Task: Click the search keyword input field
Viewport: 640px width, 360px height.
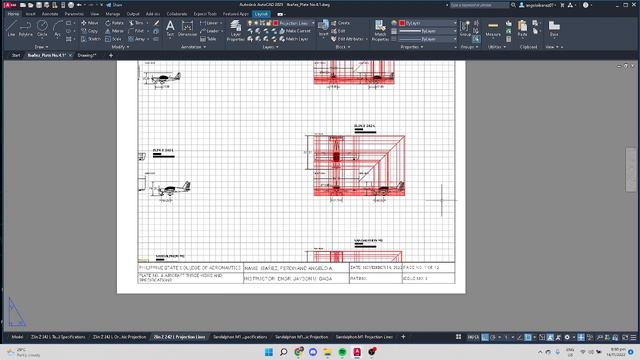Action: pos(479,5)
